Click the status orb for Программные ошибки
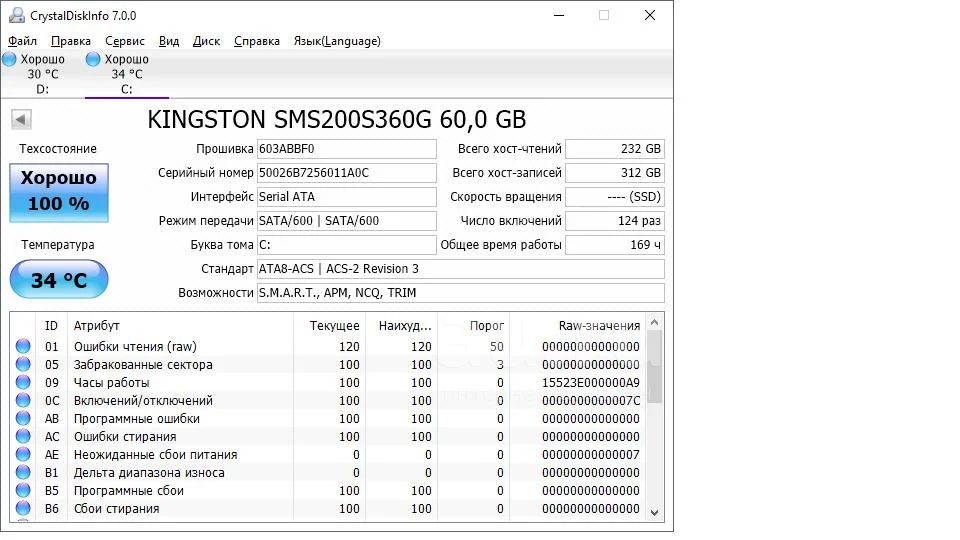 (23, 418)
